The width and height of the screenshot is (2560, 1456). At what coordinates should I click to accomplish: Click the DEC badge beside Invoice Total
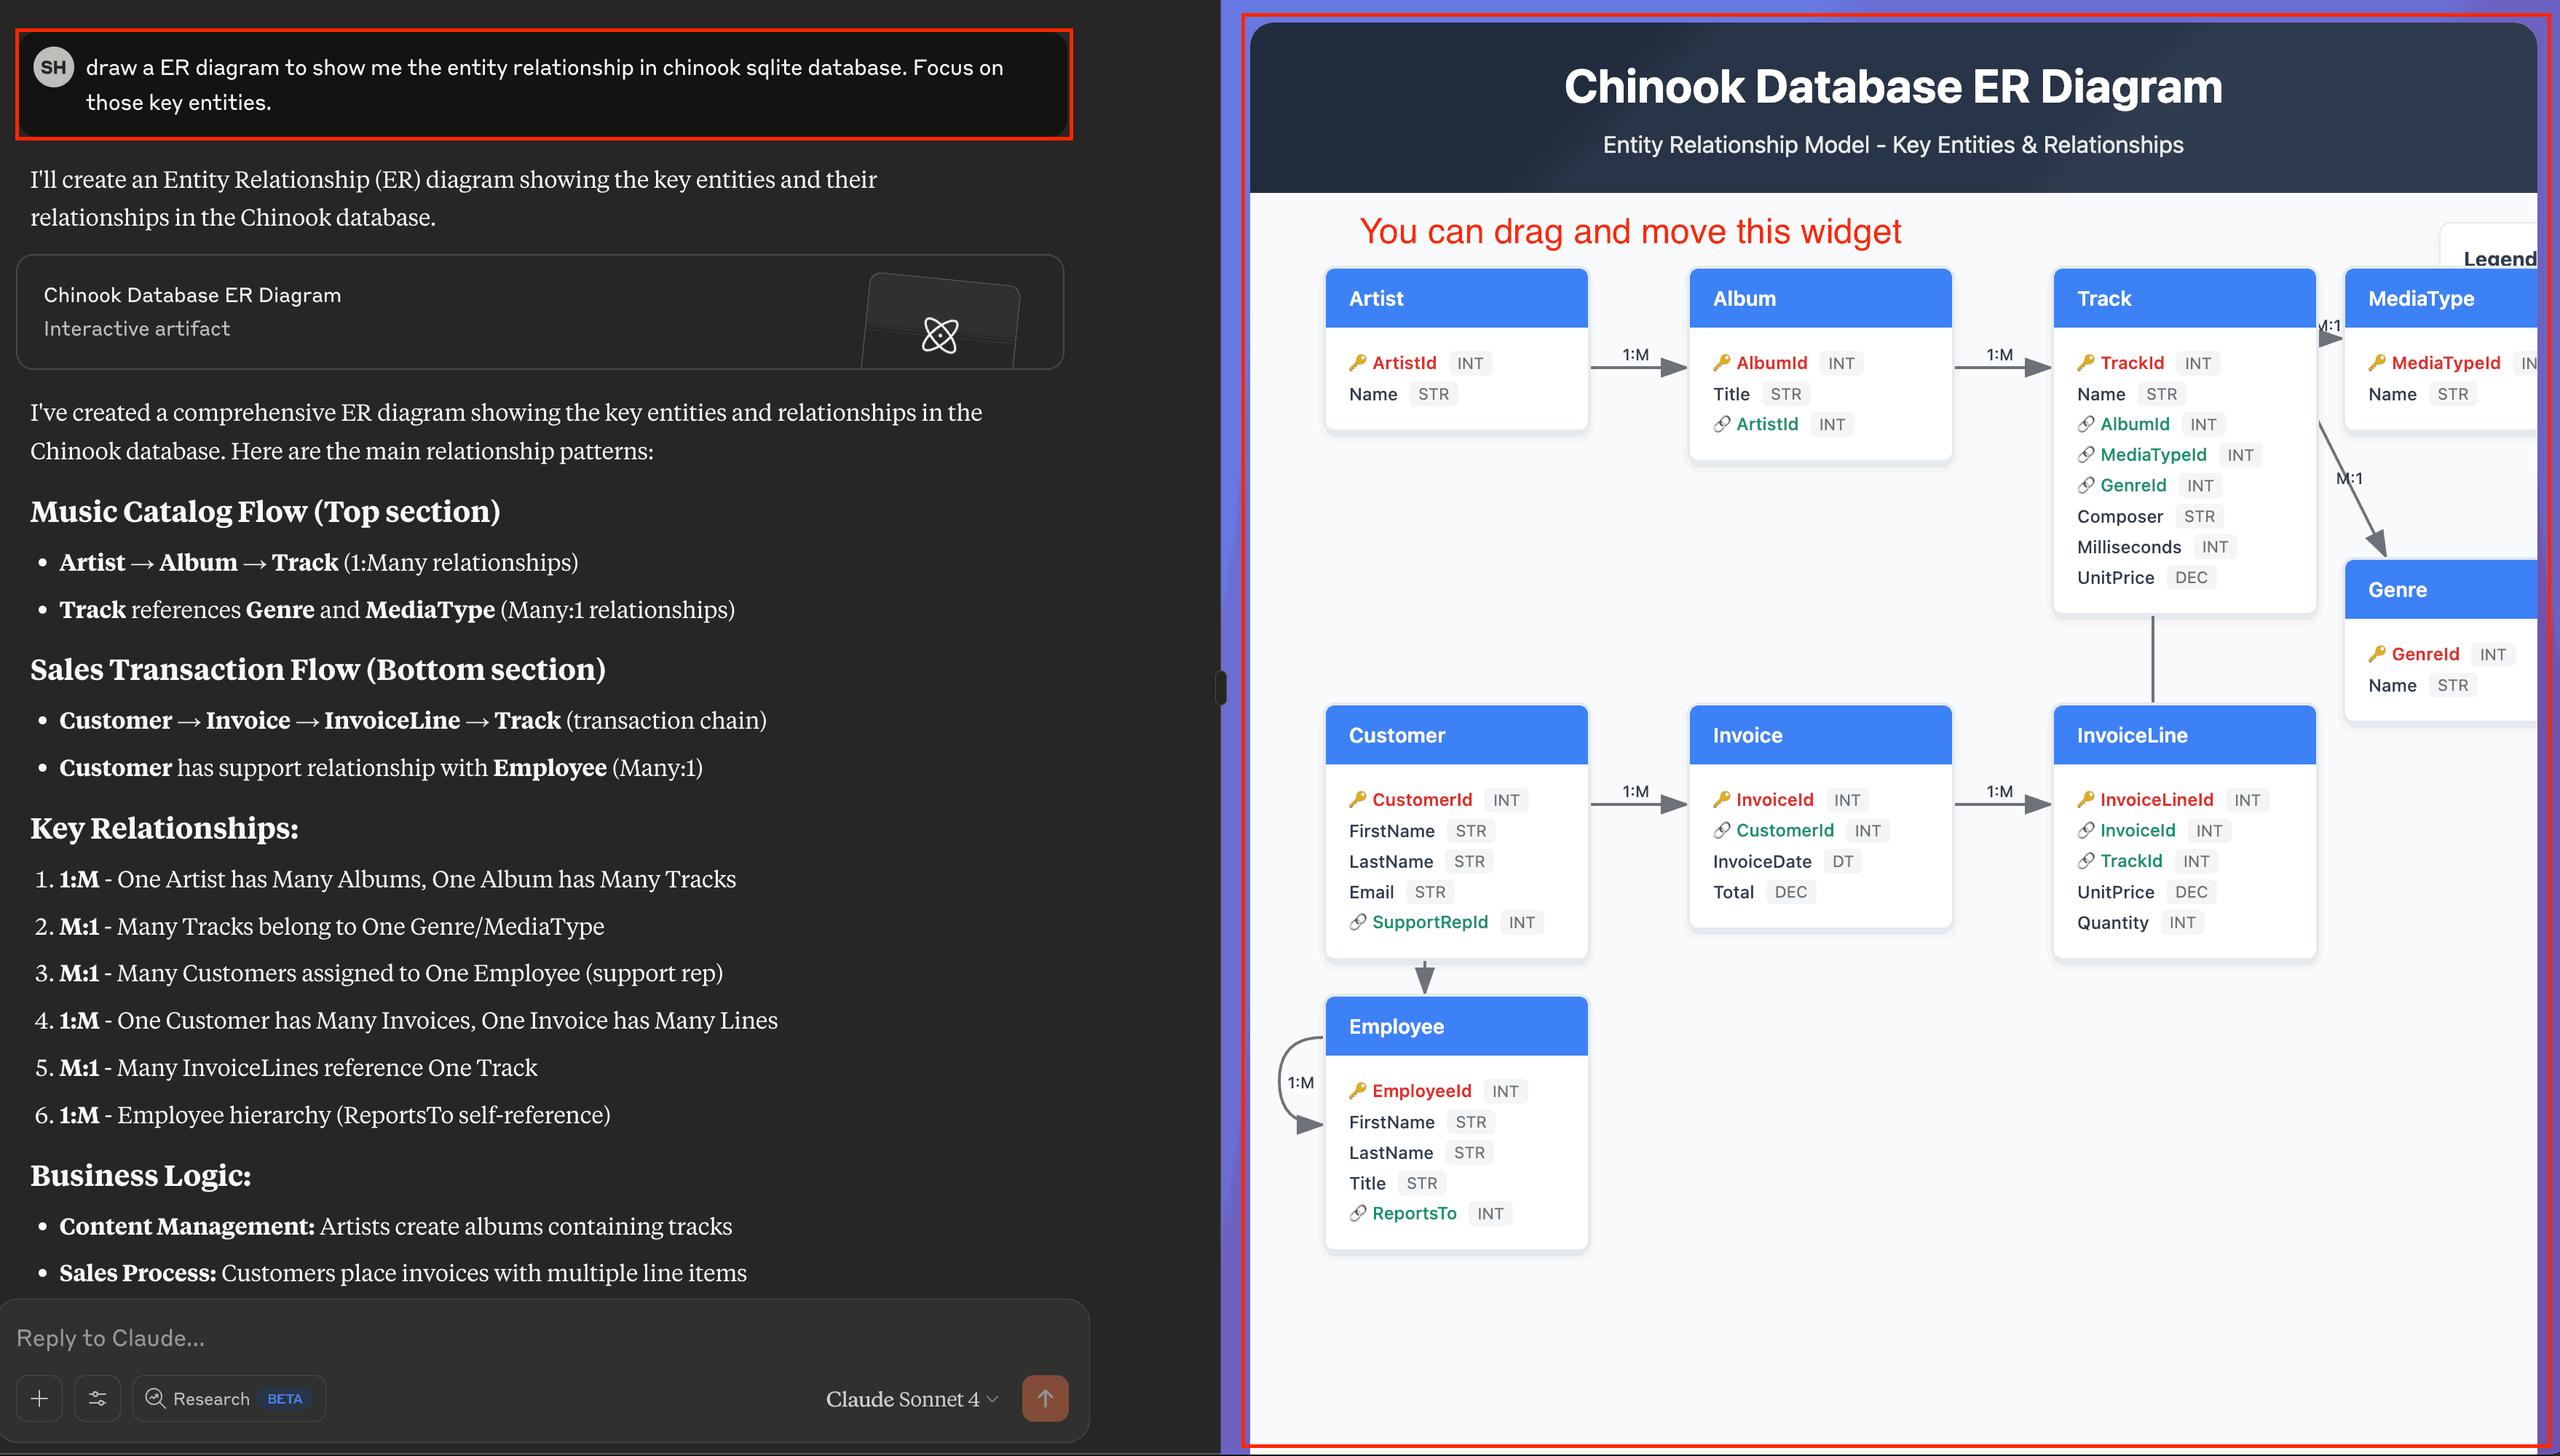[1791, 892]
